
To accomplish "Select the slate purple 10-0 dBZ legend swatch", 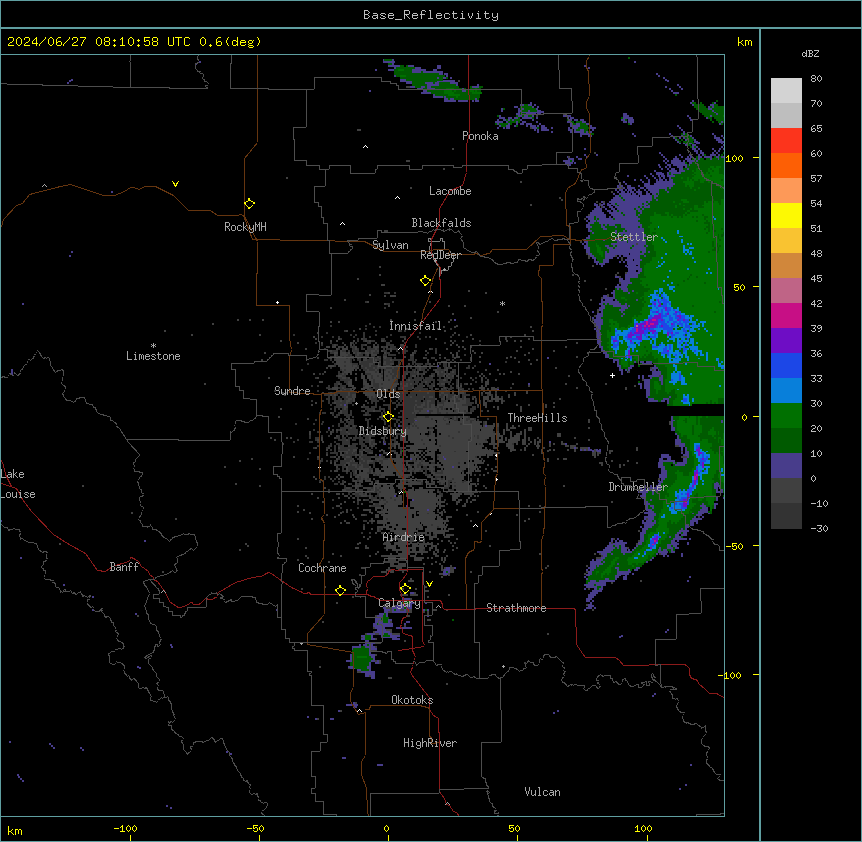I will click(786, 466).
